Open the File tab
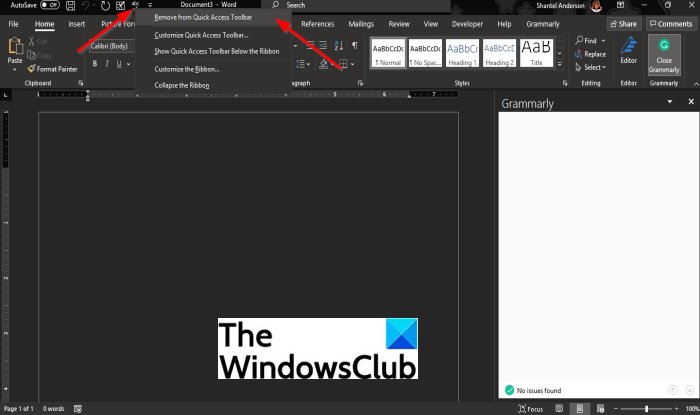 [14, 24]
